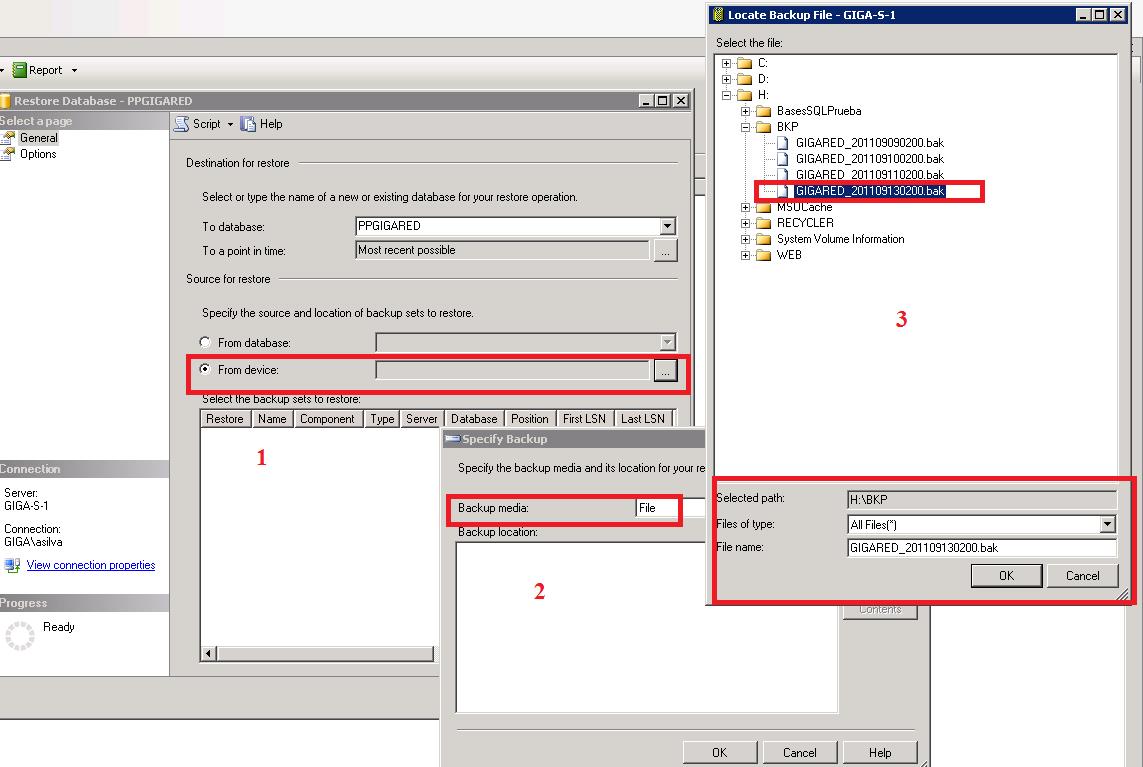Select GIGARED_201109090200.bak file icon
Screen dimensions: 1143x767
[784, 143]
